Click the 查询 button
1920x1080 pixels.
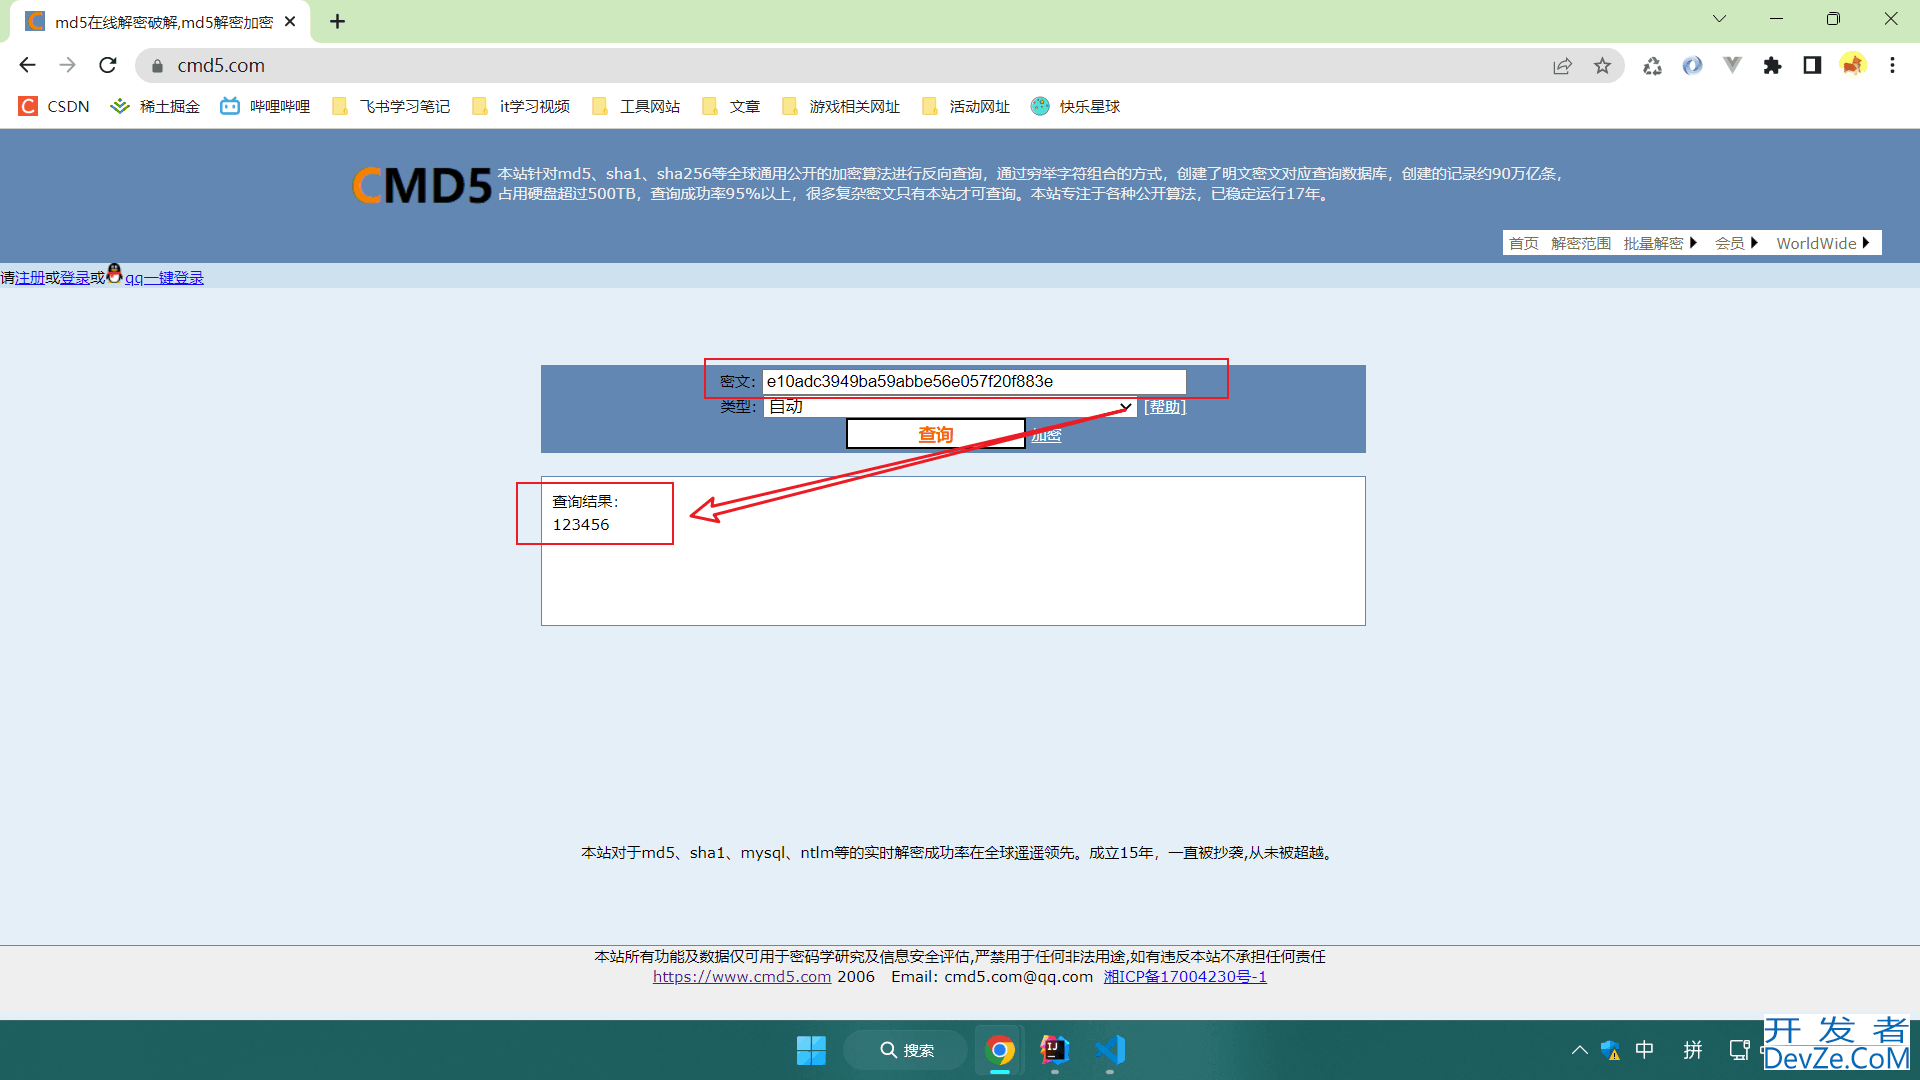coord(936,434)
